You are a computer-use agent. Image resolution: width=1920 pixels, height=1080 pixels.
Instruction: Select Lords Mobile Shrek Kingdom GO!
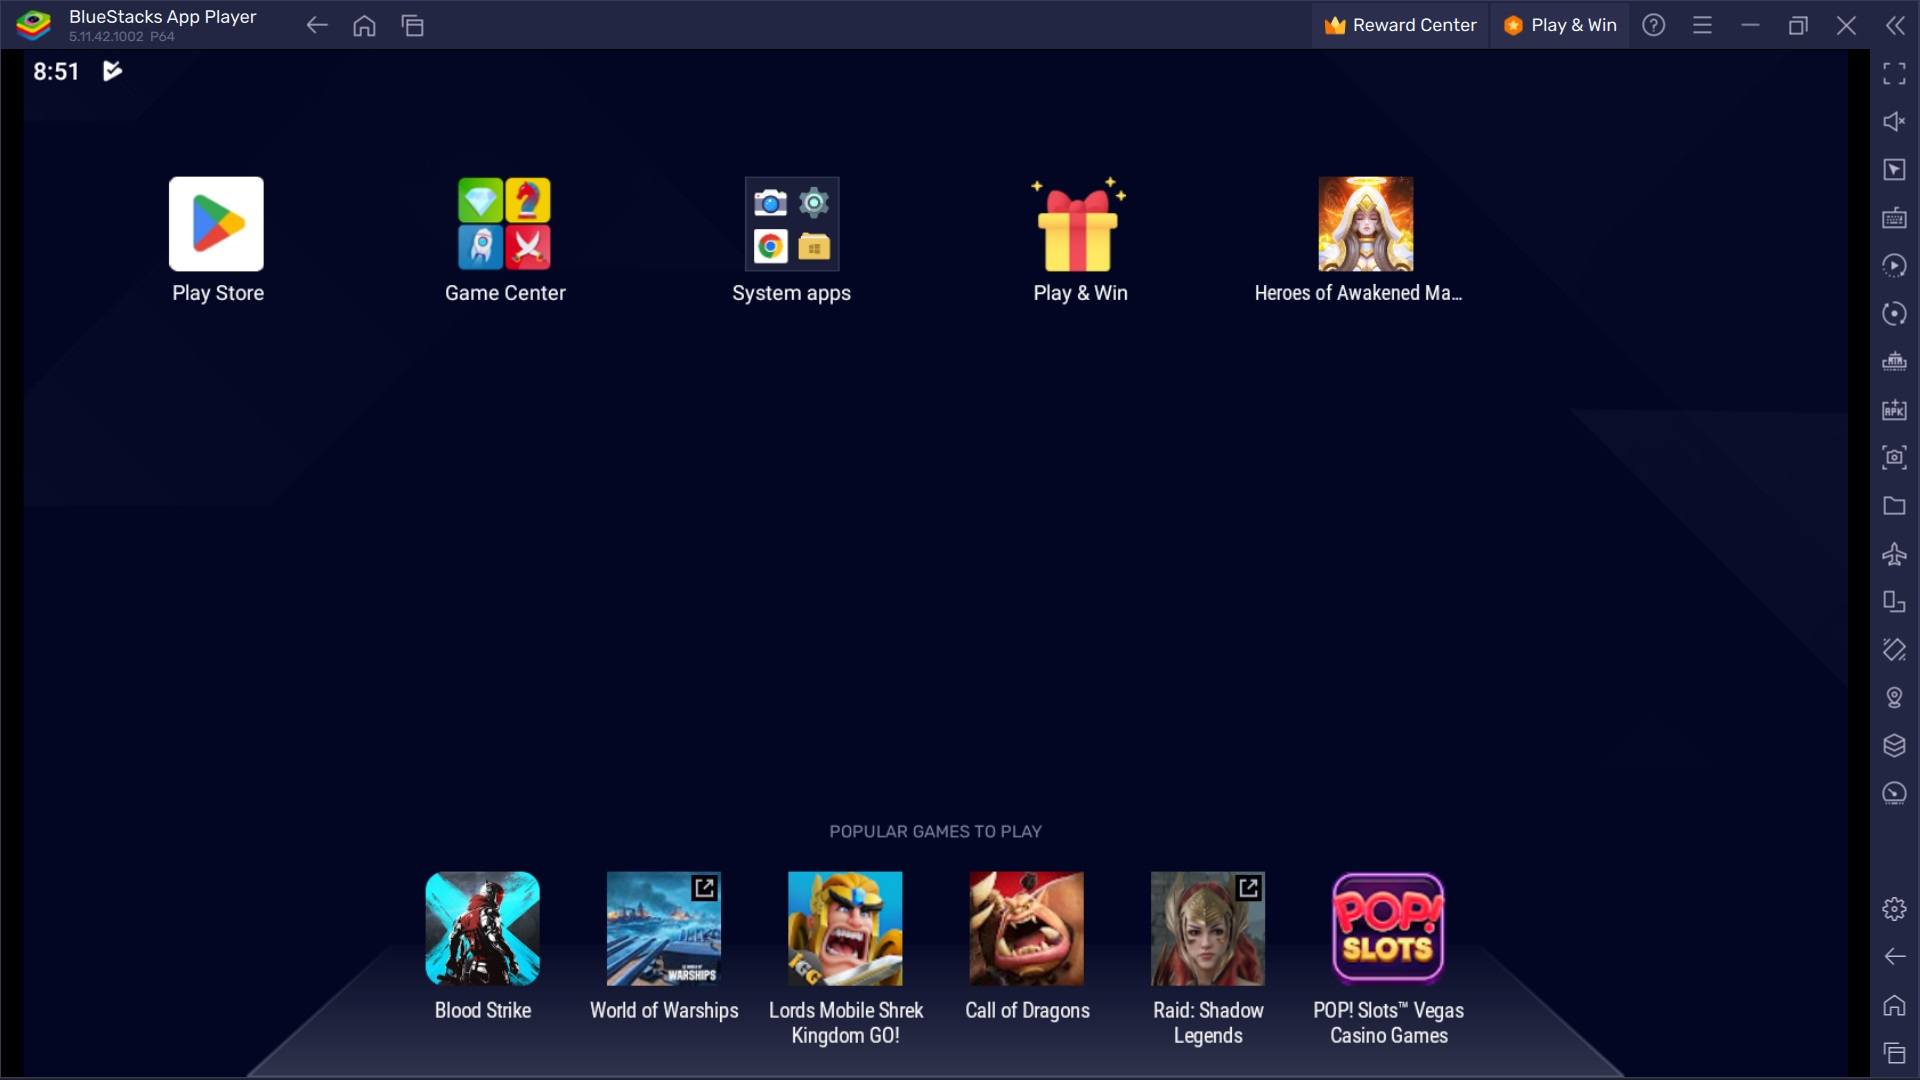(x=845, y=928)
